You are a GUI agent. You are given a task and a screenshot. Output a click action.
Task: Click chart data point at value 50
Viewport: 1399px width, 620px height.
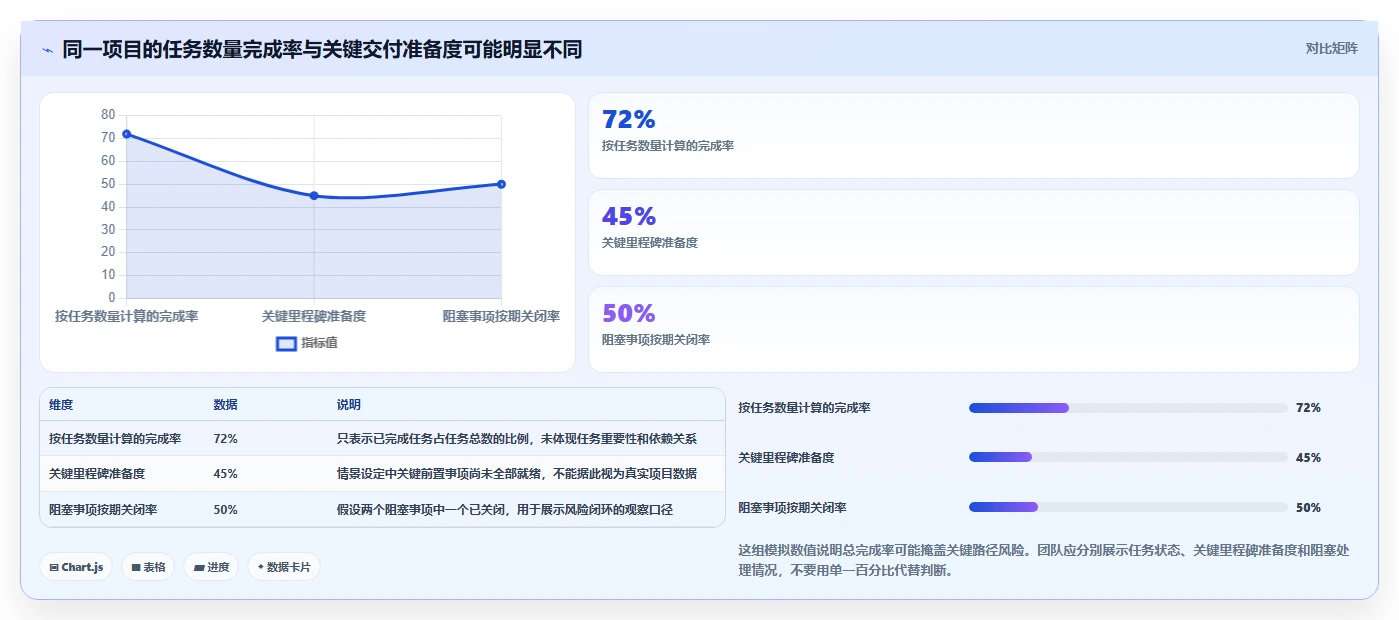pyautogui.click(x=501, y=184)
